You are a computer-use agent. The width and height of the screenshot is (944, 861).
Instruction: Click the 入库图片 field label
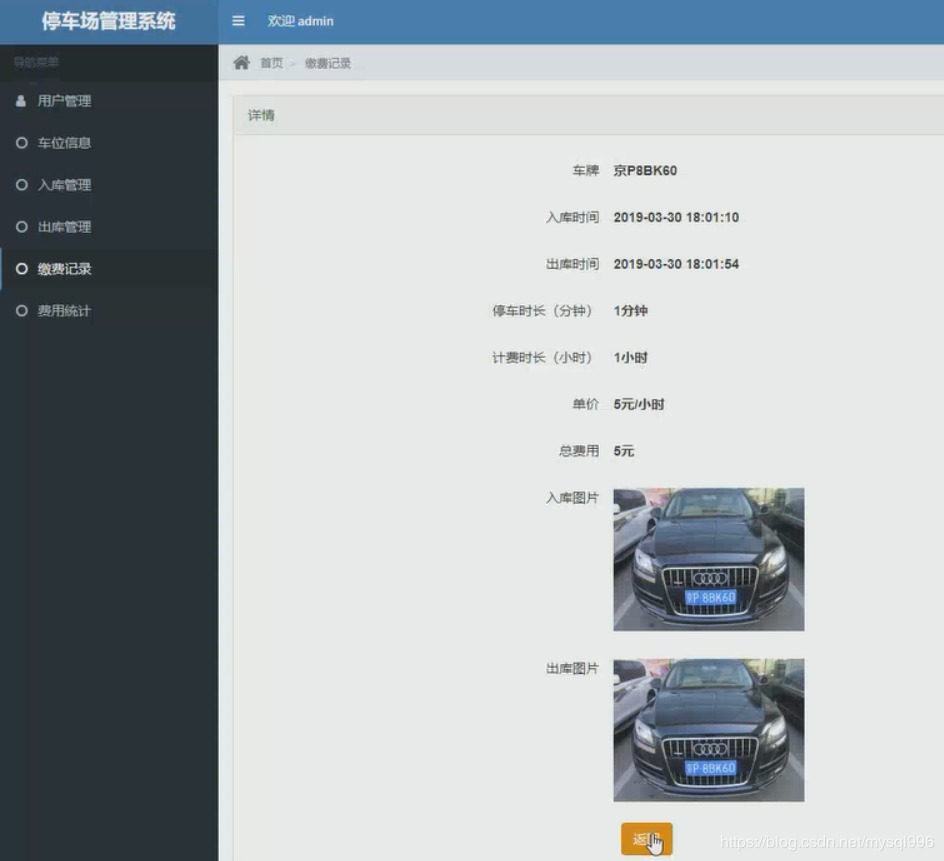pyautogui.click(x=572, y=498)
